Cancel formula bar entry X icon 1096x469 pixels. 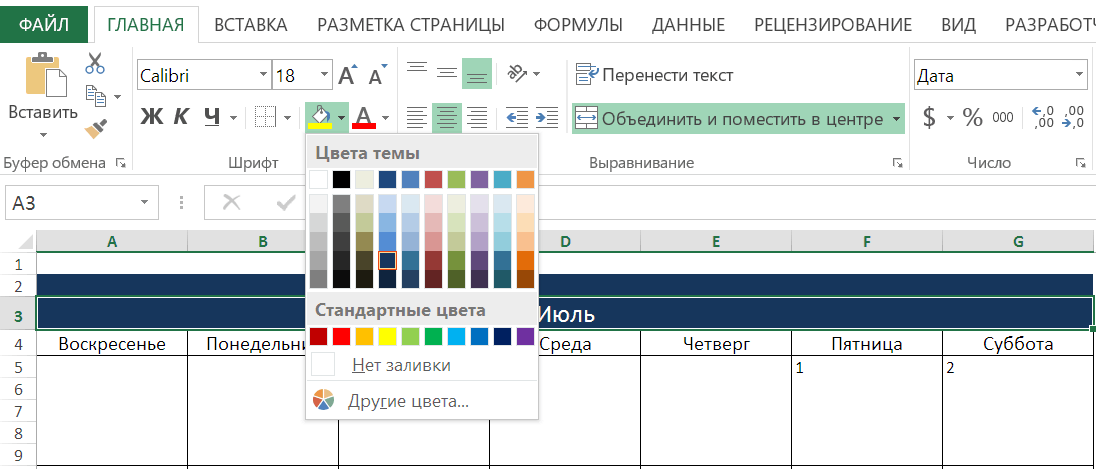231,203
